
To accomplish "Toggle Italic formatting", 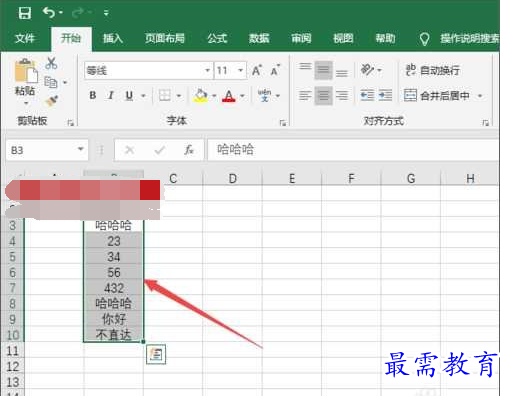I will [111, 96].
